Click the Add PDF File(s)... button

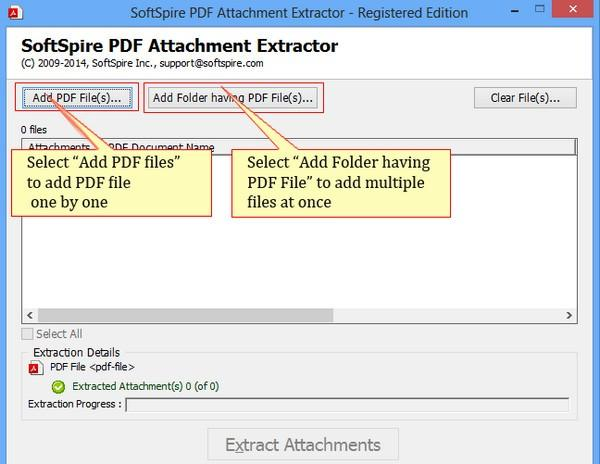click(x=77, y=98)
